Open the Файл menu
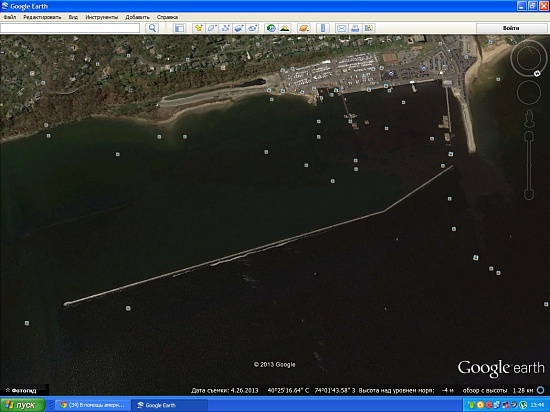 pyautogui.click(x=10, y=17)
